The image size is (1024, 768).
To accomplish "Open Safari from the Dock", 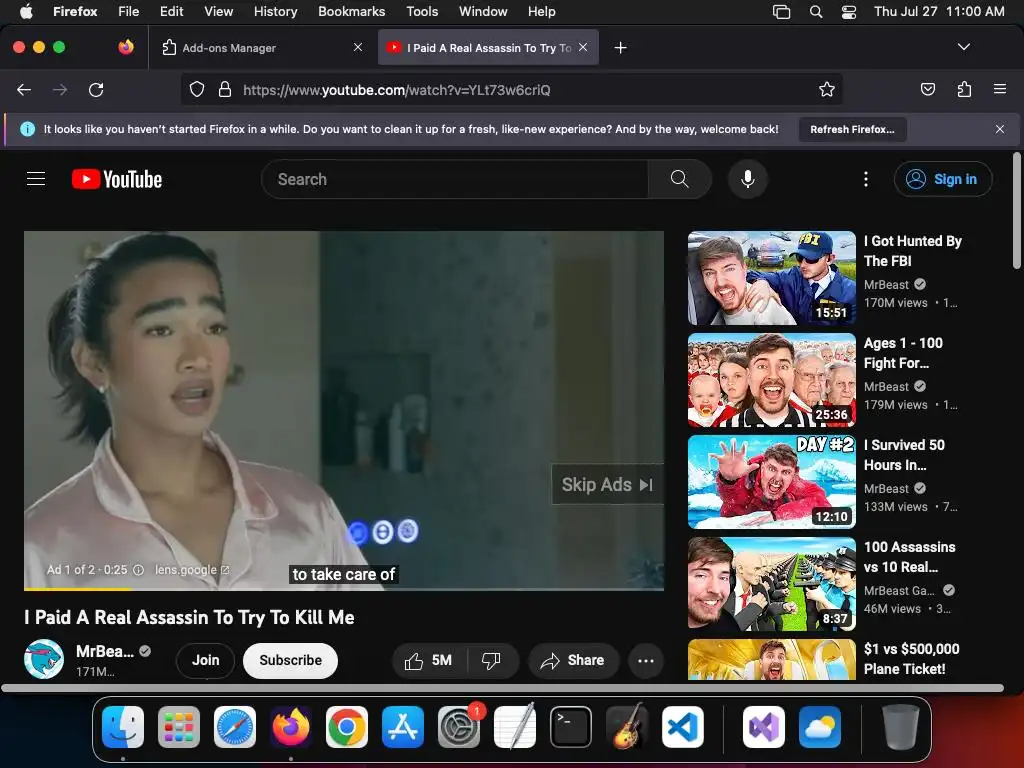I will (x=235, y=727).
